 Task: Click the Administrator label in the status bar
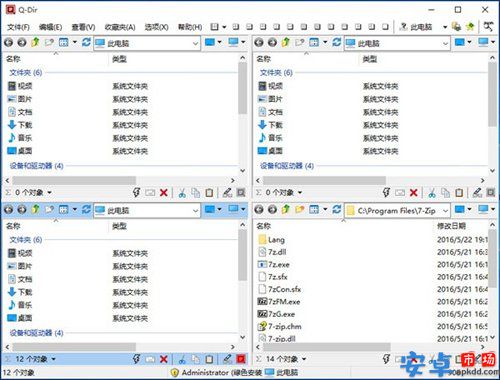click(x=205, y=373)
